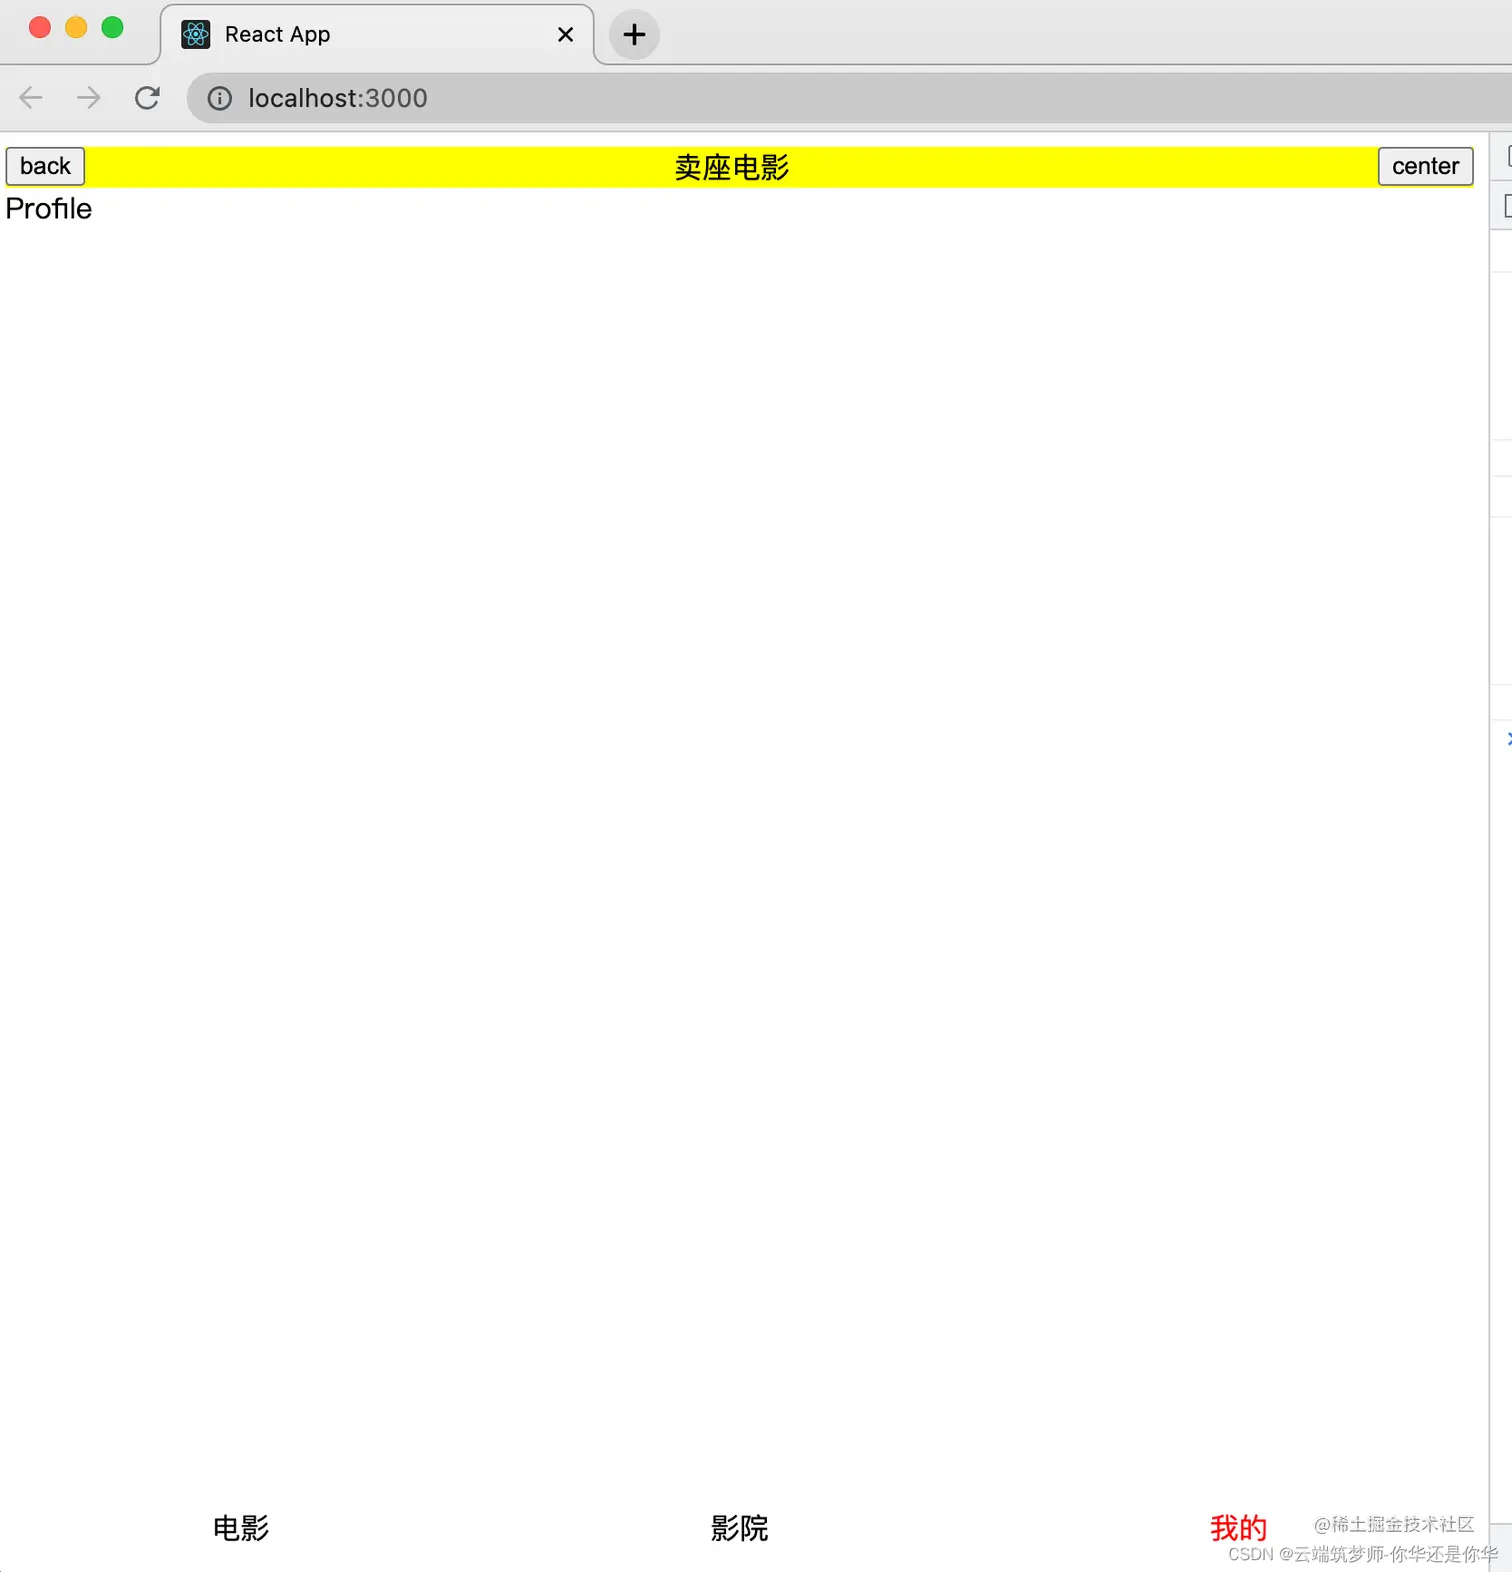Go back with browser back arrow
The height and width of the screenshot is (1572, 1512).
point(31,98)
